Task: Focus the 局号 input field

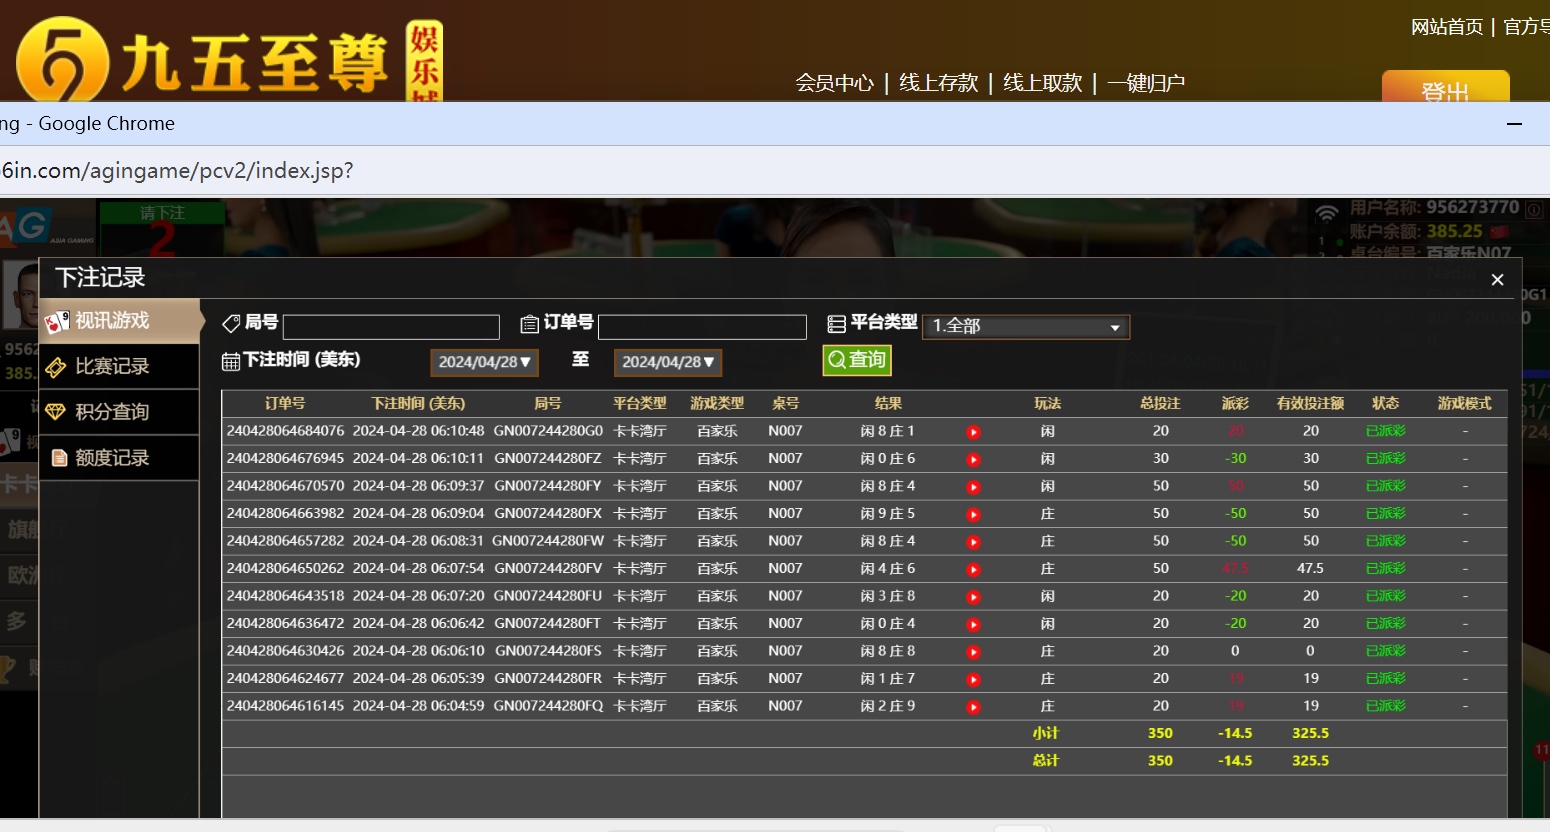Action: (391, 327)
